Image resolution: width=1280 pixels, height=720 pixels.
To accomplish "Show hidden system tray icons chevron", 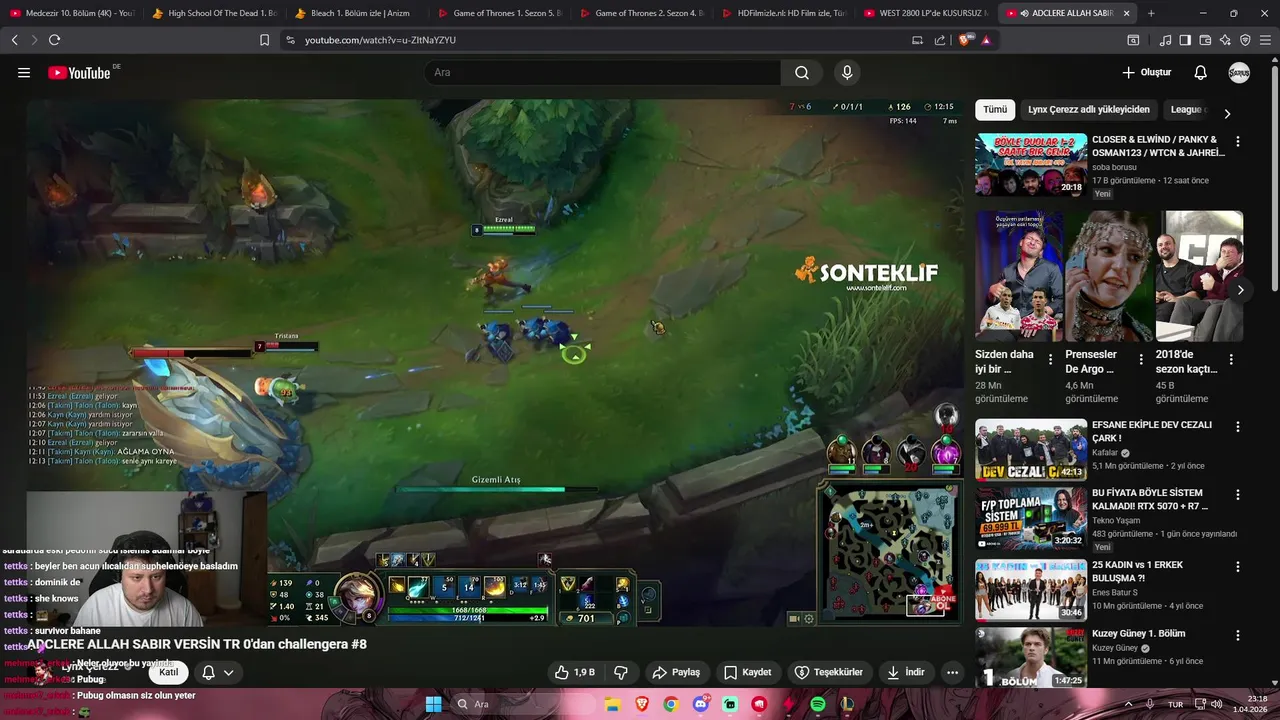I will tap(1129, 704).
